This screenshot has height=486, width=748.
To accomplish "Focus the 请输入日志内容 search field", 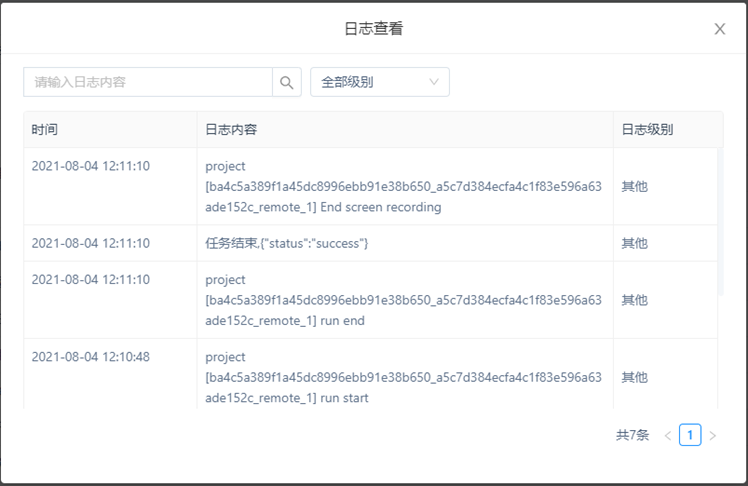I will 148,82.
